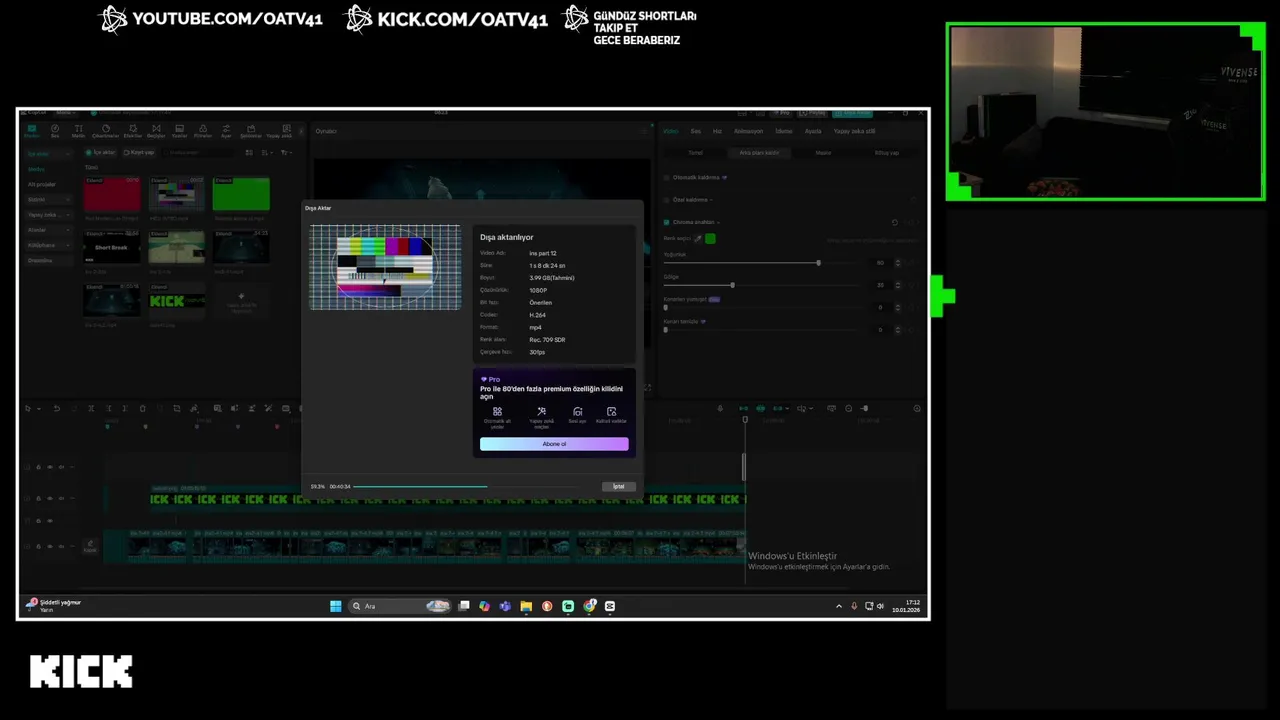Open the Maske sub-tab
The width and height of the screenshot is (1280, 720).
823,153
